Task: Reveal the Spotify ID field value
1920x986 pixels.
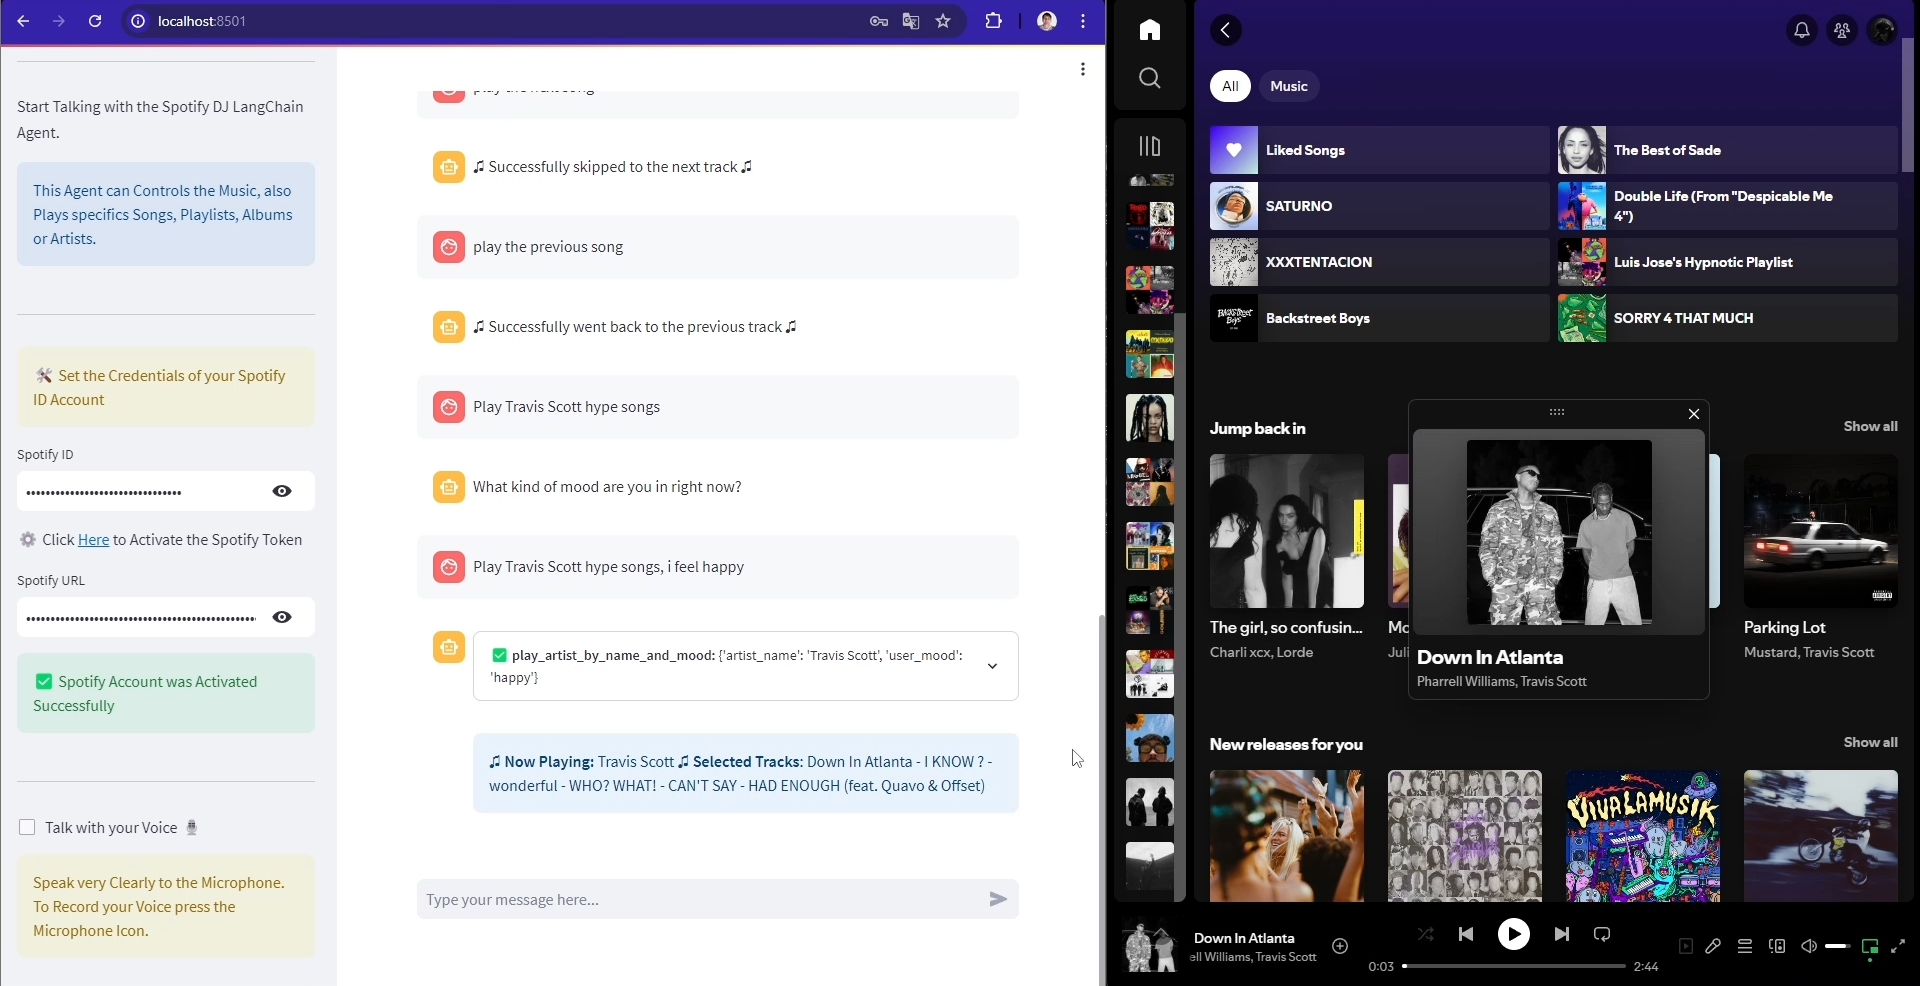Action: 282,491
